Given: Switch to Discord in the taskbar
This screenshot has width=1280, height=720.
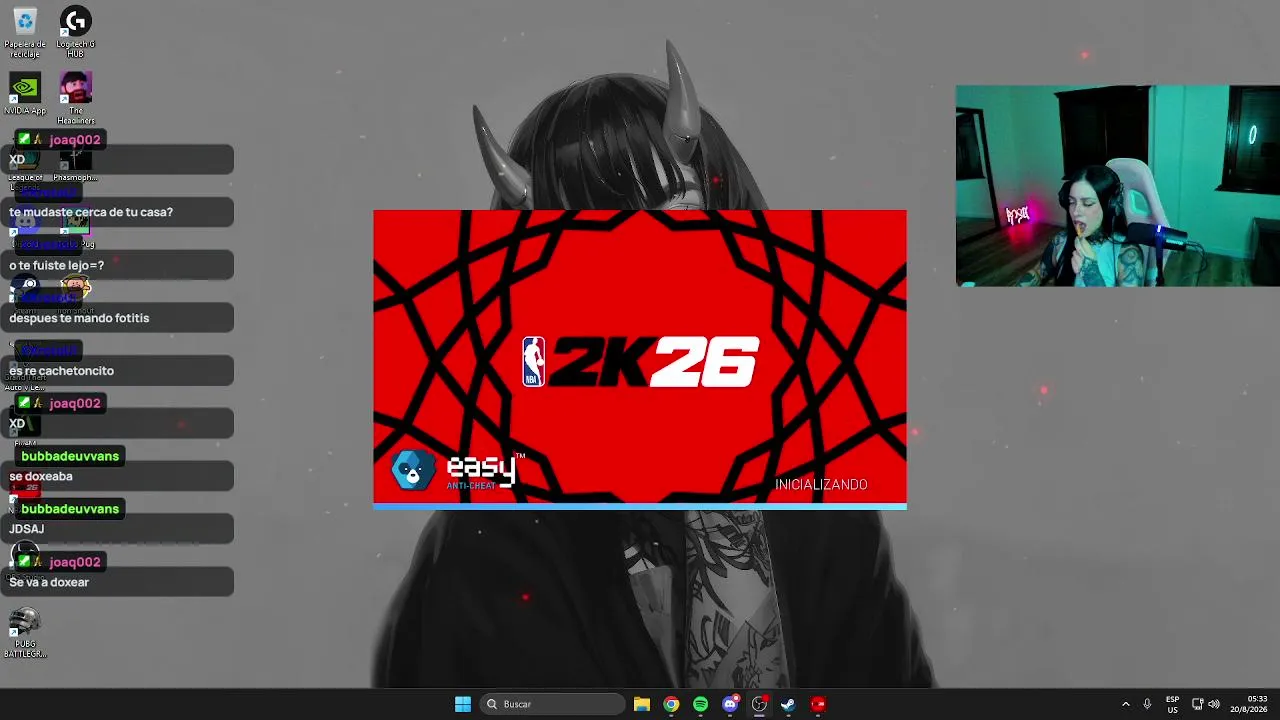Looking at the screenshot, I should coord(730,704).
